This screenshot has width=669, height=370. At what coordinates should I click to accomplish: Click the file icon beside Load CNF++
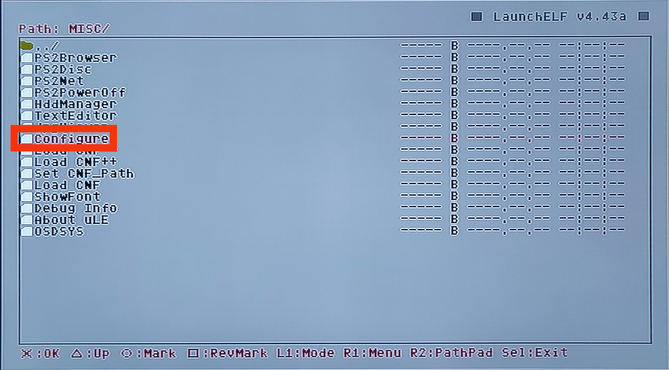(x=27, y=162)
